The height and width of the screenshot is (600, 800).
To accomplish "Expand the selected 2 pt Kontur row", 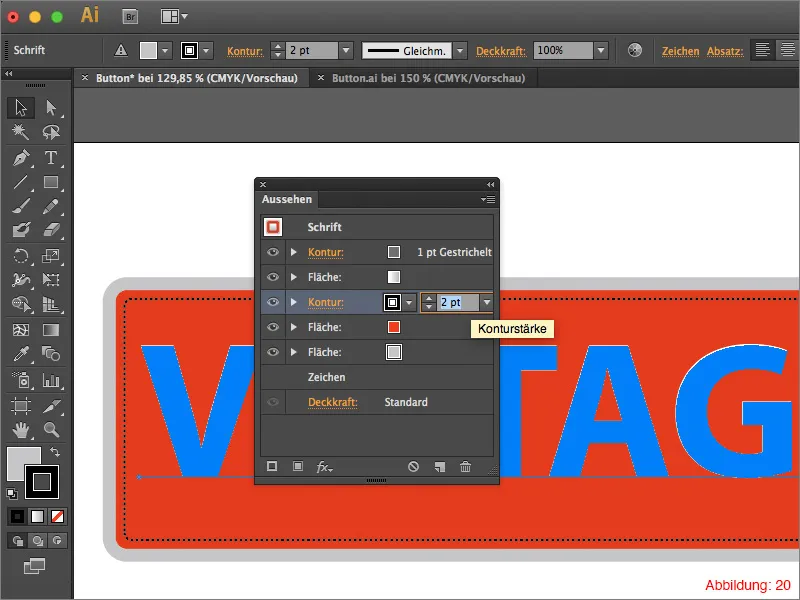I will [x=293, y=302].
